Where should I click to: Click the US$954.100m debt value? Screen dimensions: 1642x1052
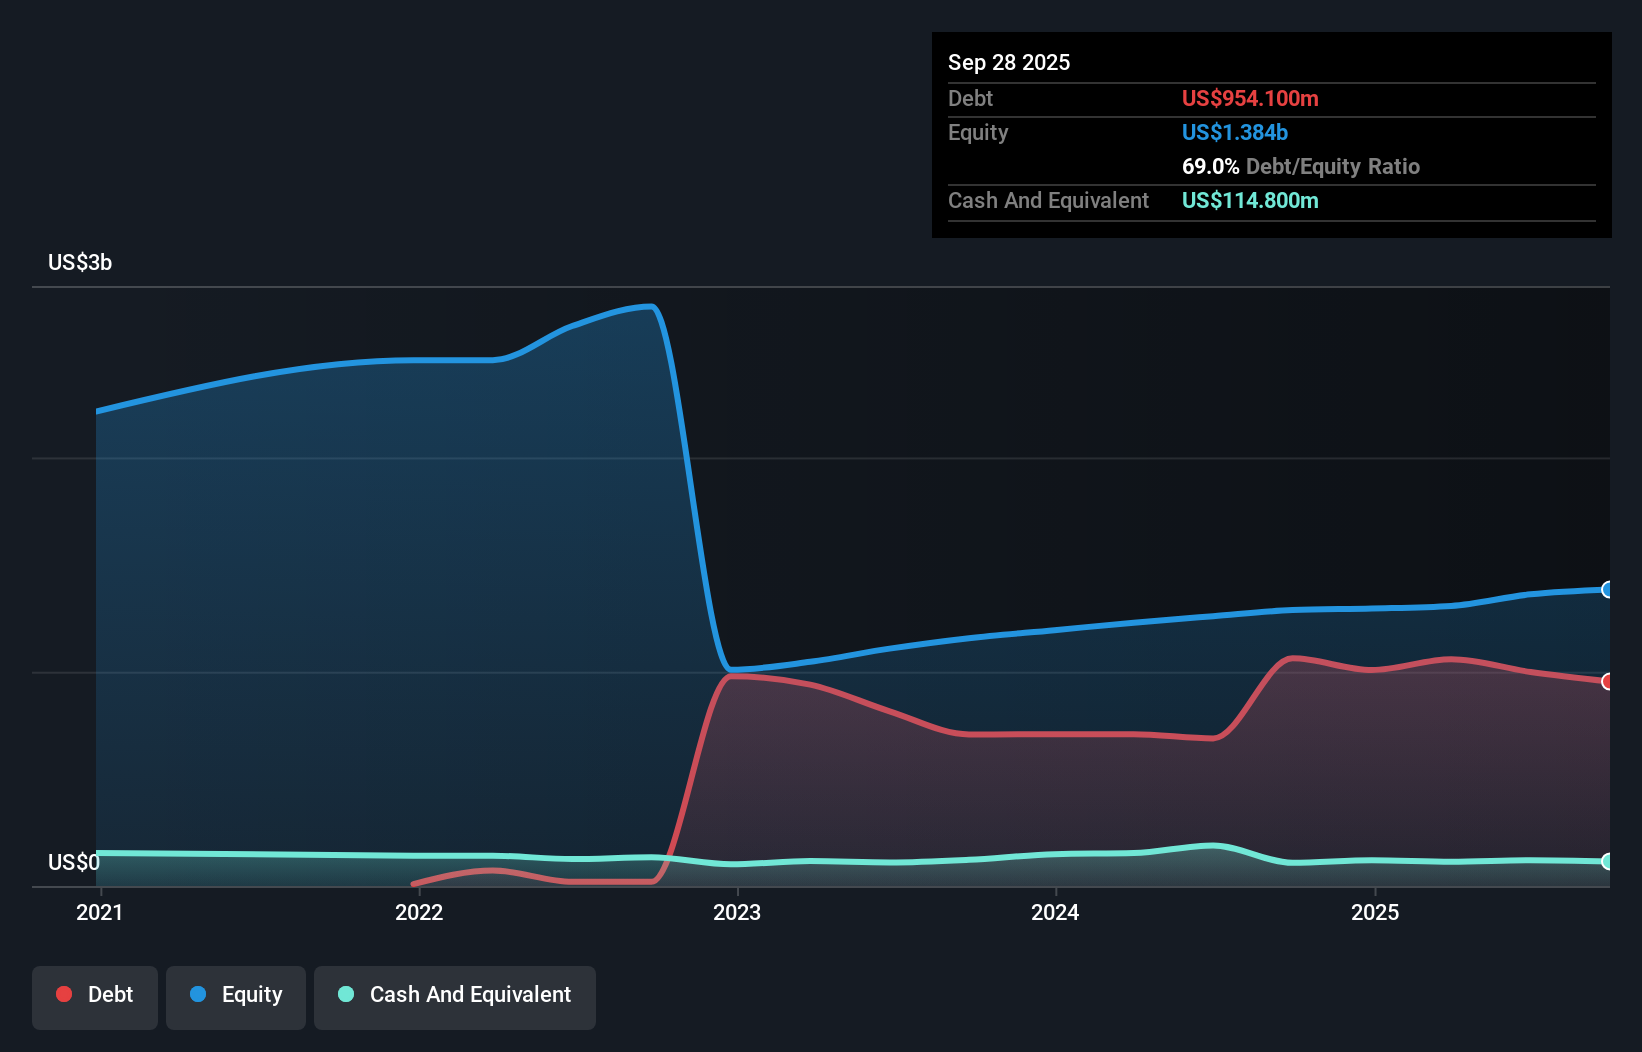[1250, 98]
